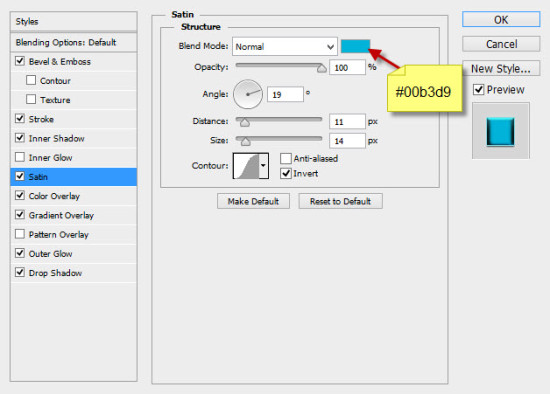The image size is (550, 394).
Task: Toggle the Color Overlay checkbox
Action: pyautogui.click(x=20, y=195)
